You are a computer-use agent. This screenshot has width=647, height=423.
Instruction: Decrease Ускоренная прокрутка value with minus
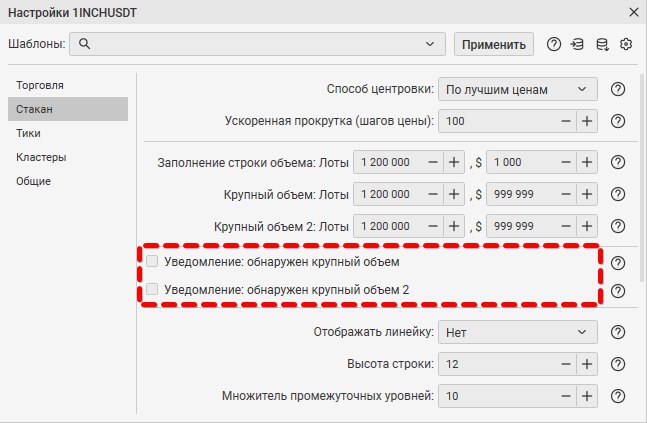565,121
